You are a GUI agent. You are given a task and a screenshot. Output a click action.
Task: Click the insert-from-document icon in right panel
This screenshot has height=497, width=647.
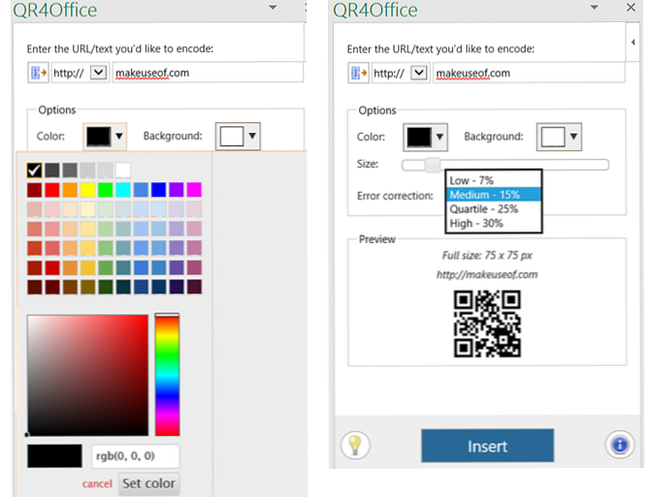357,73
